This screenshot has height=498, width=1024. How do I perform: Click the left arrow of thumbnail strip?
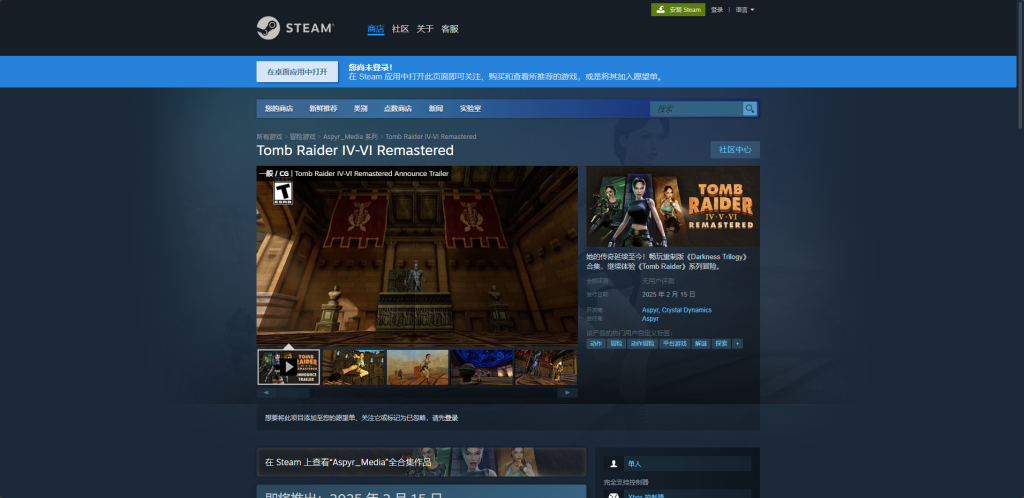tap(266, 393)
